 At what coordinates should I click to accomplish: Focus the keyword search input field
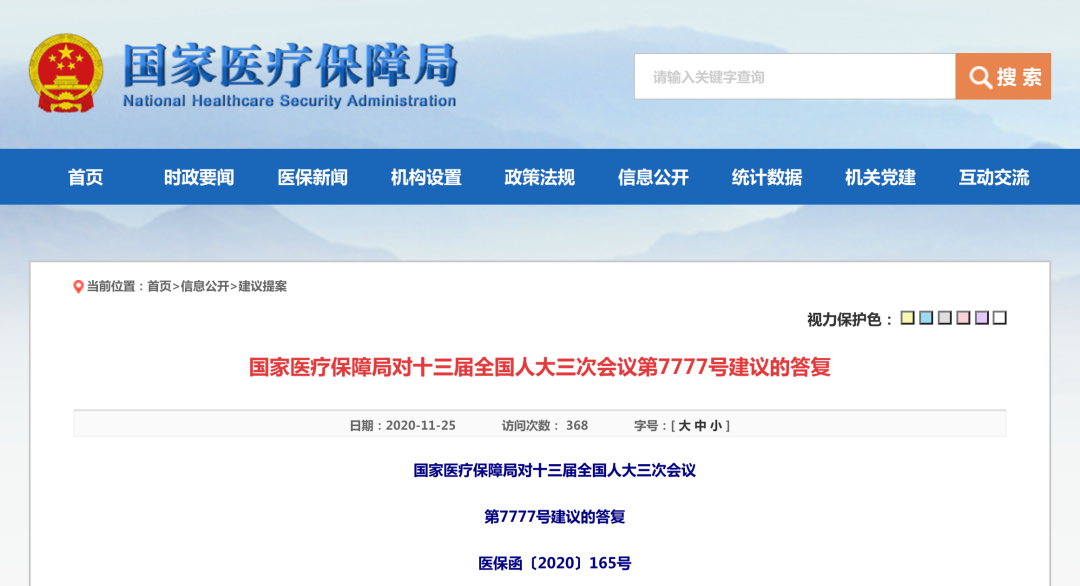point(794,77)
